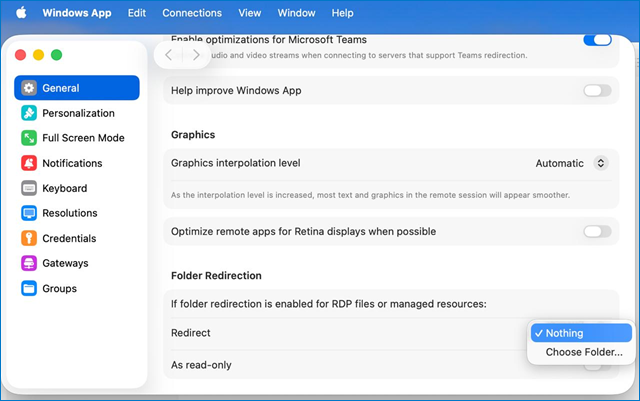Image resolution: width=640 pixels, height=401 pixels.
Task: Click the Graphics interpolation level label
Action: tap(236, 163)
